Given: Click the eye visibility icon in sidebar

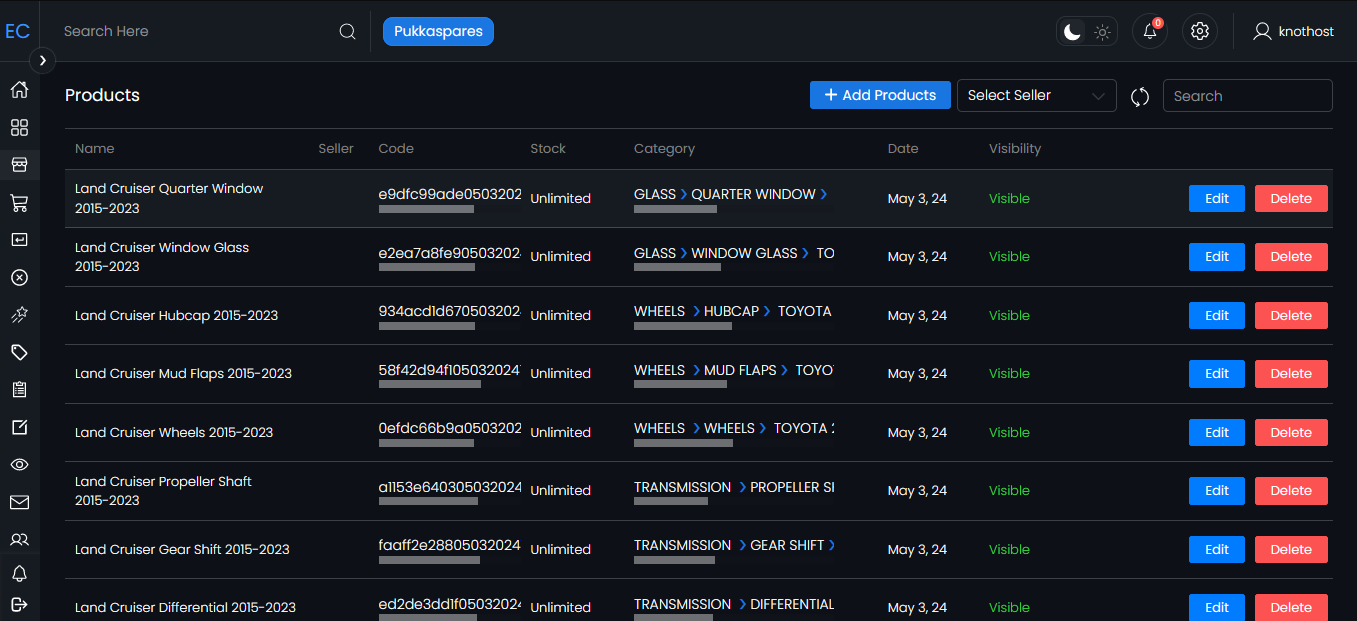Looking at the screenshot, I should pos(19,465).
